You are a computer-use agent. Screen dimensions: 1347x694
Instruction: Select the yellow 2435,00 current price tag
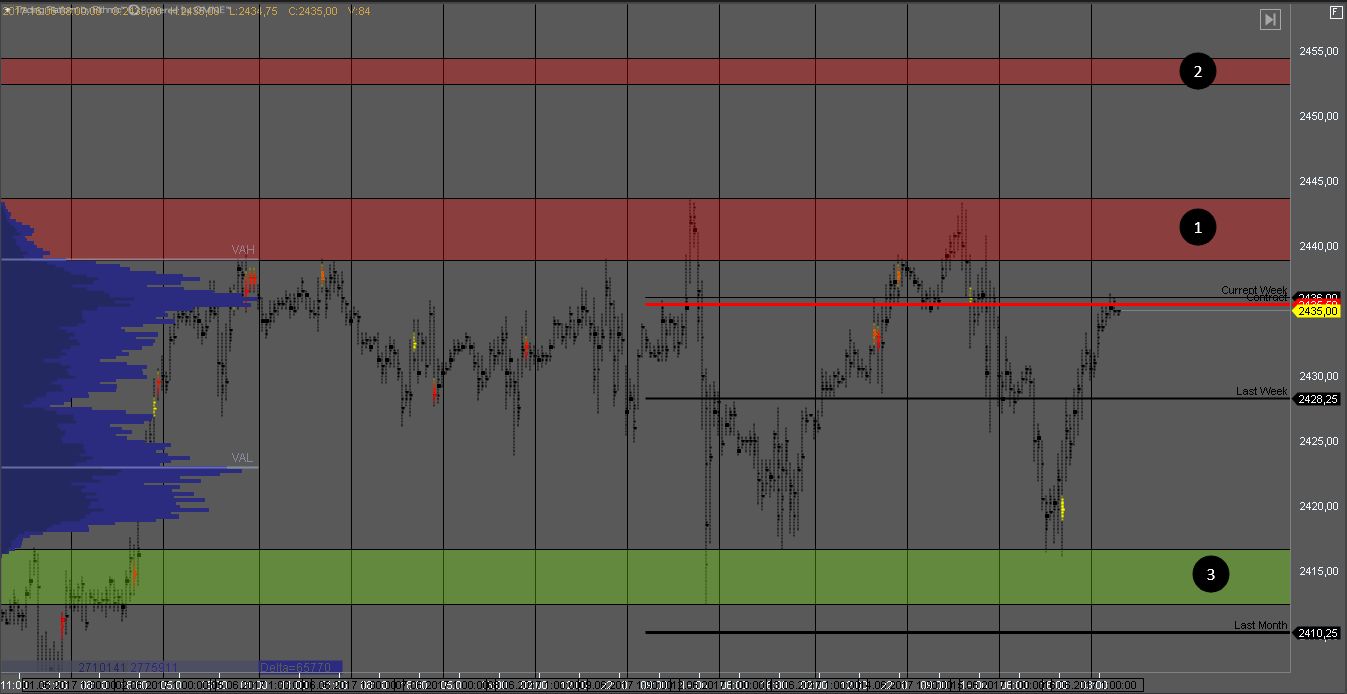[x=1316, y=311]
